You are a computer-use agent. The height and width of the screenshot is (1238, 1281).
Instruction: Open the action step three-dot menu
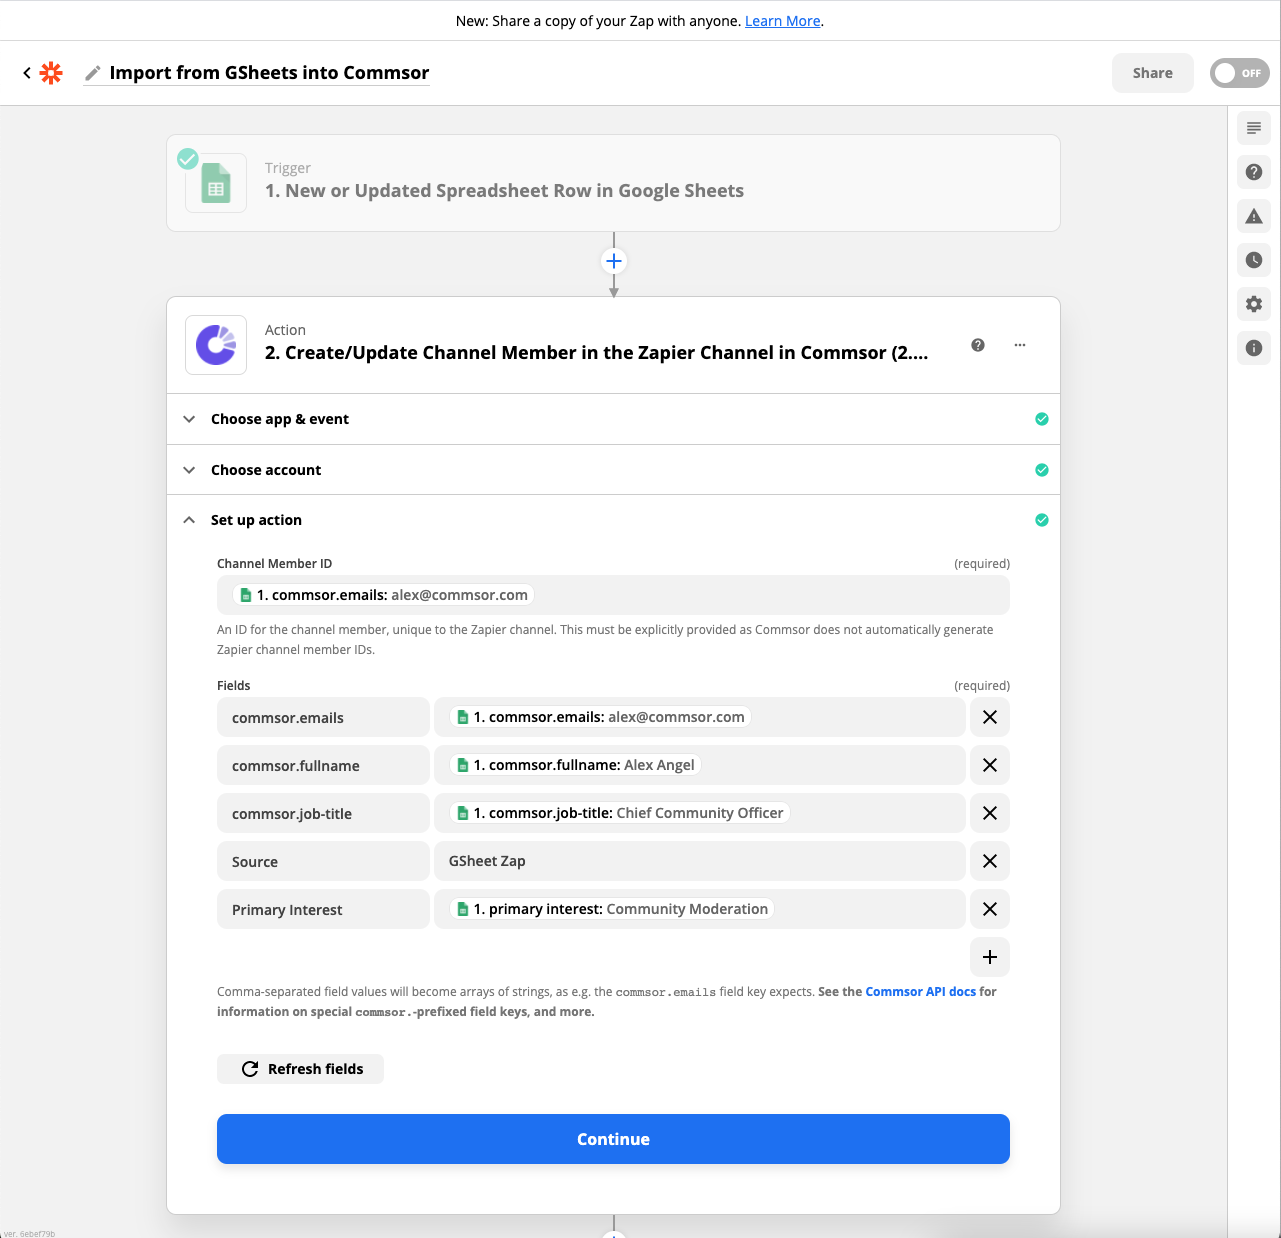tap(1020, 345)
